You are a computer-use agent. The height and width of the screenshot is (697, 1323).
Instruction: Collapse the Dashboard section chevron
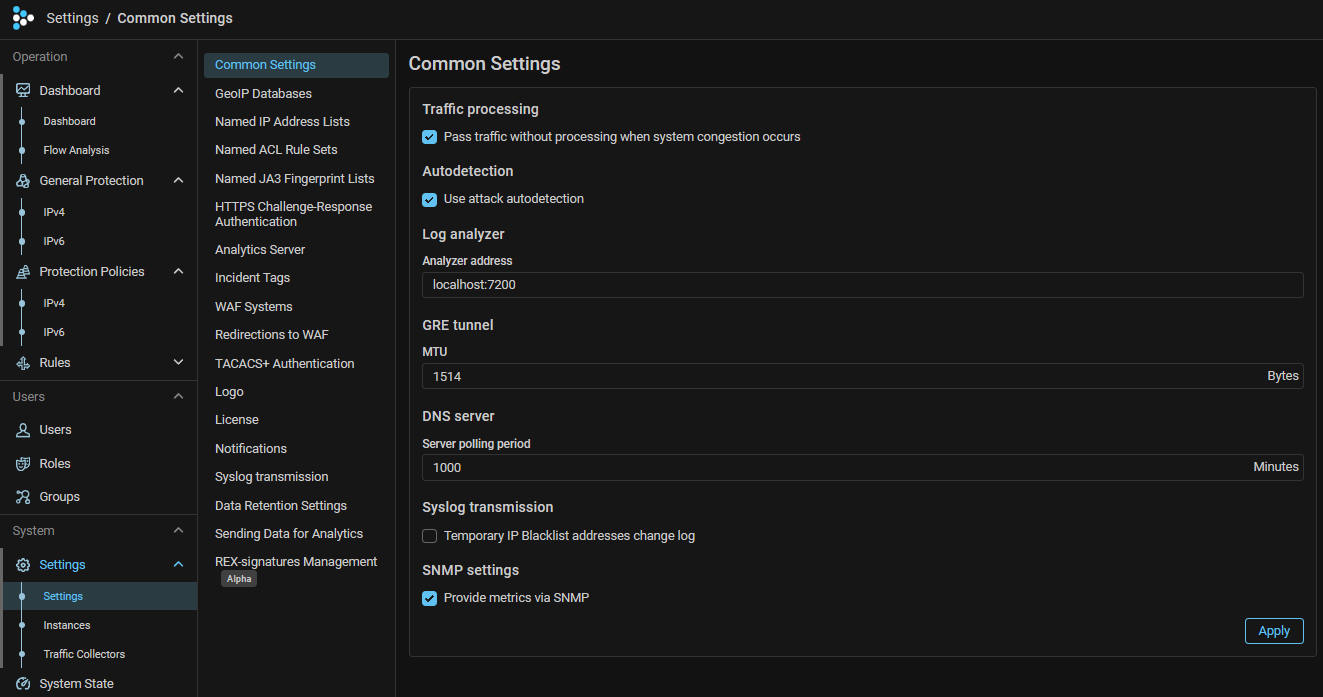(x=178, y=91)
